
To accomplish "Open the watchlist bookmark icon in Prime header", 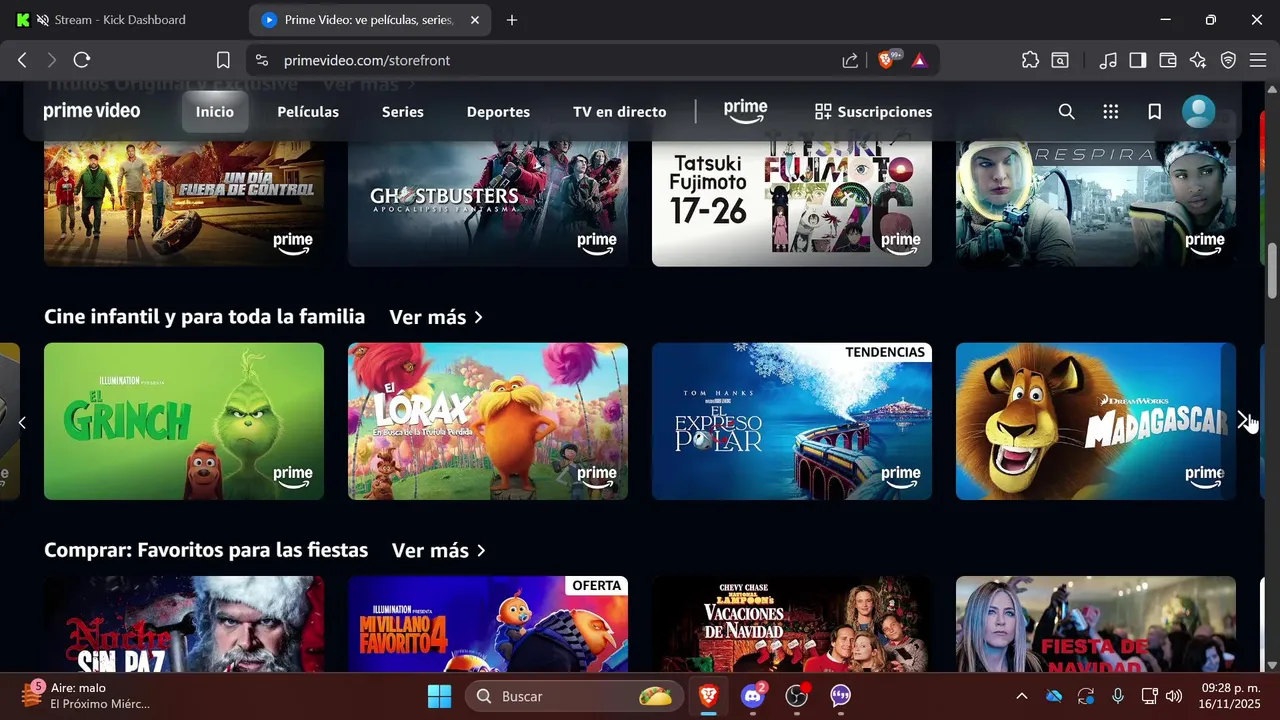I will pyautogui.click(x=1155, y=112).
